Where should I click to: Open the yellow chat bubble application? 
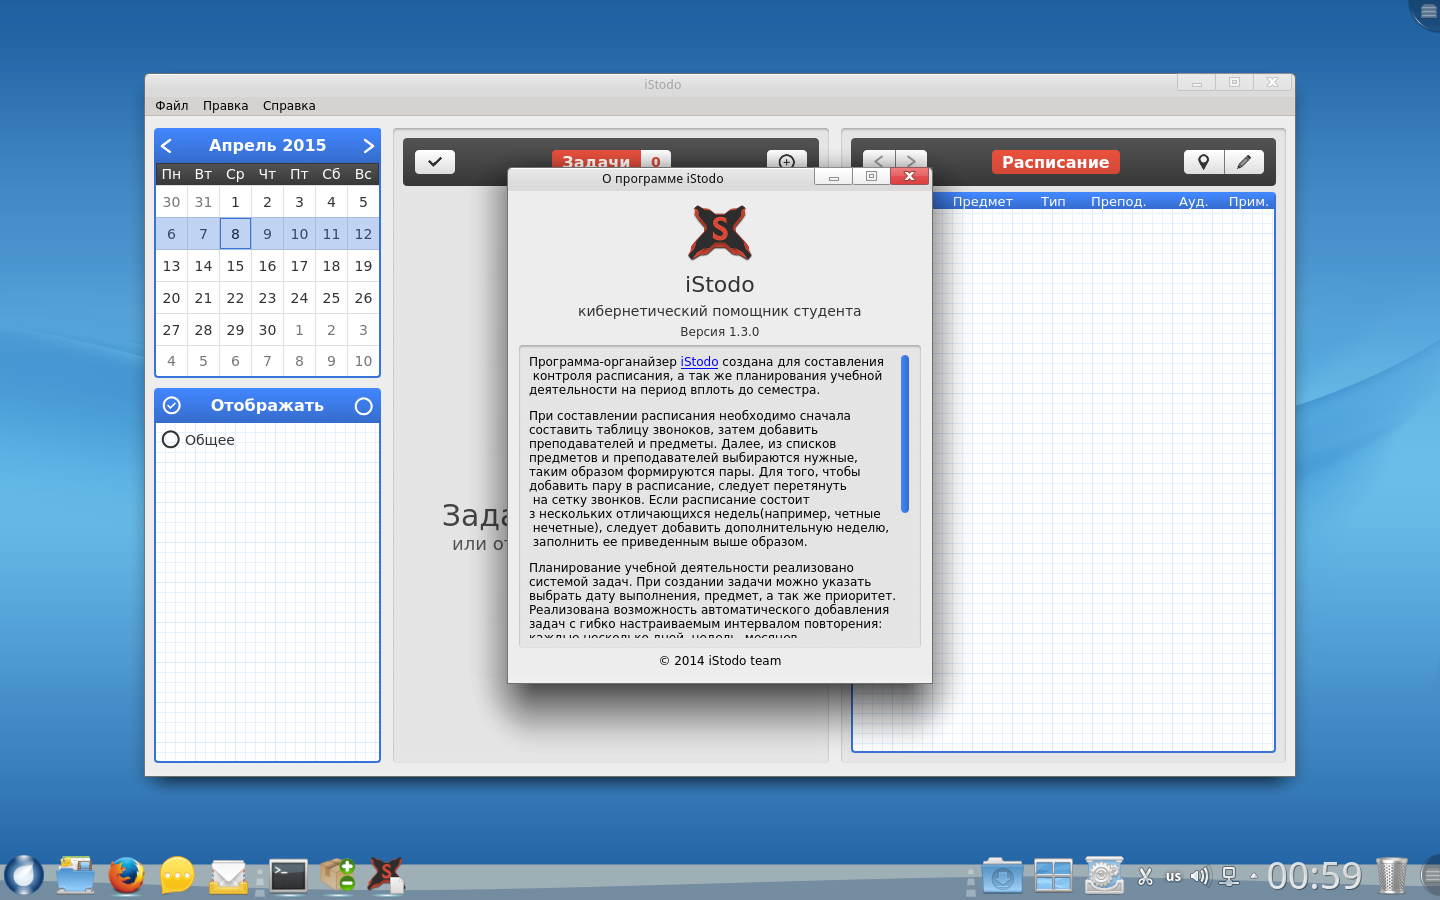(177, 876)
